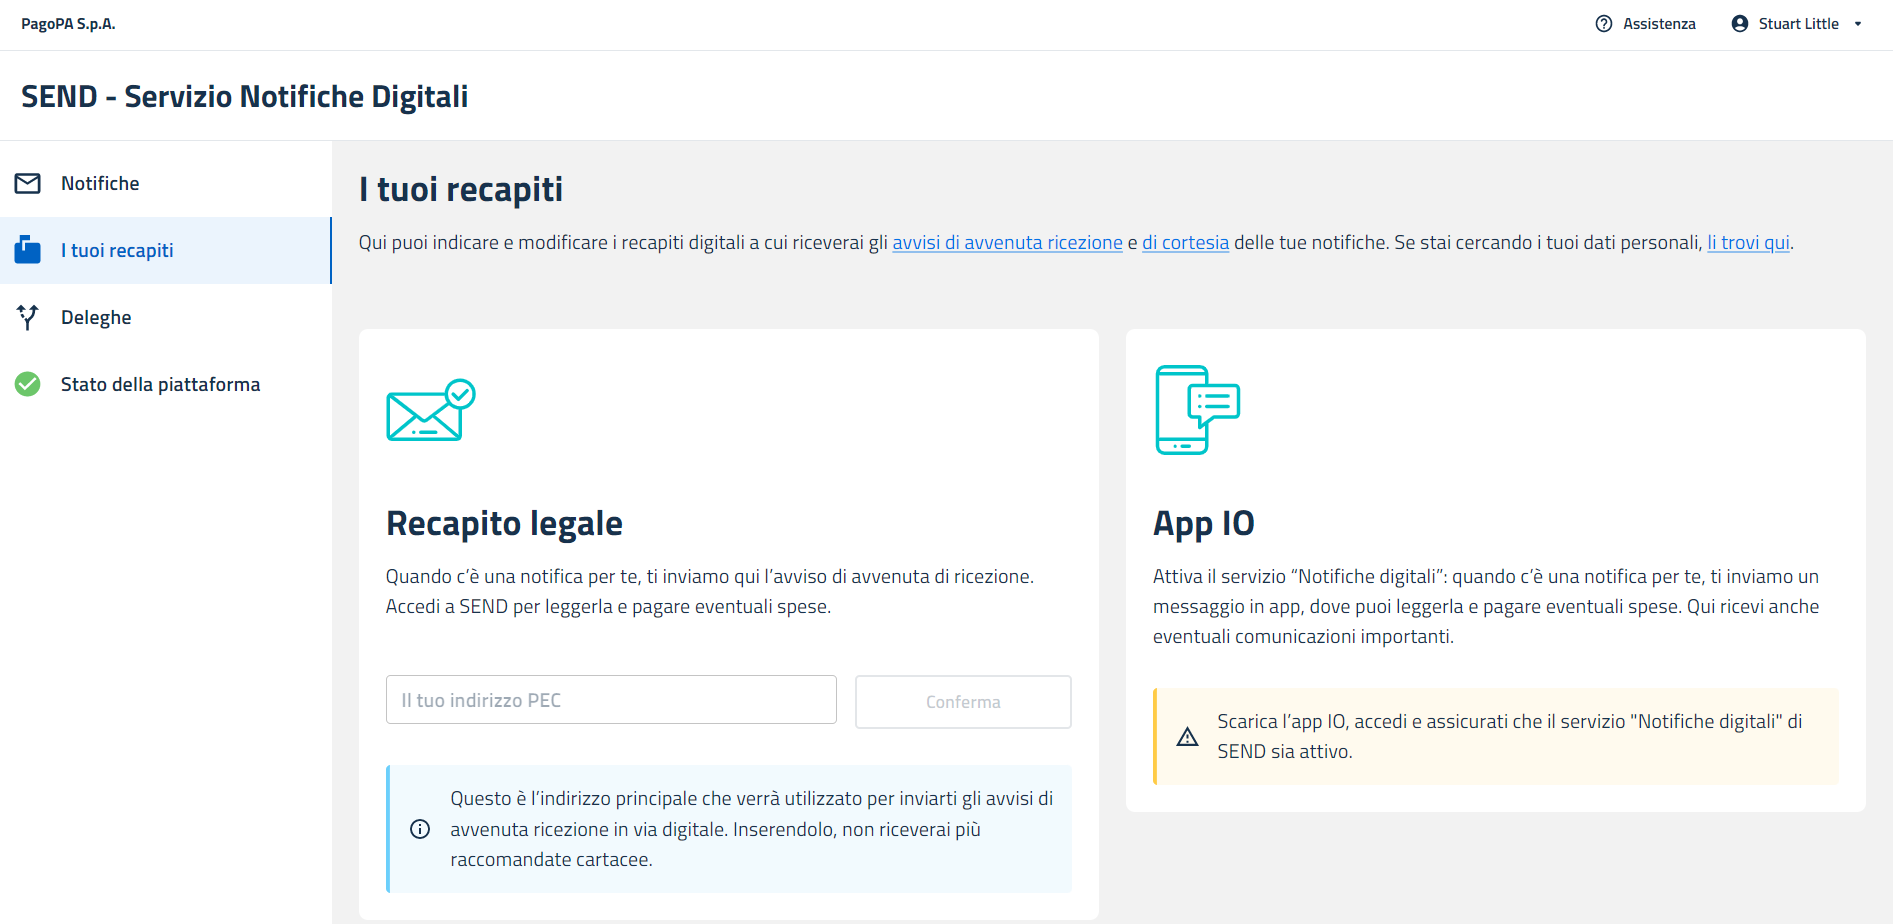Click the user account avatar icon

[1740, 24]
